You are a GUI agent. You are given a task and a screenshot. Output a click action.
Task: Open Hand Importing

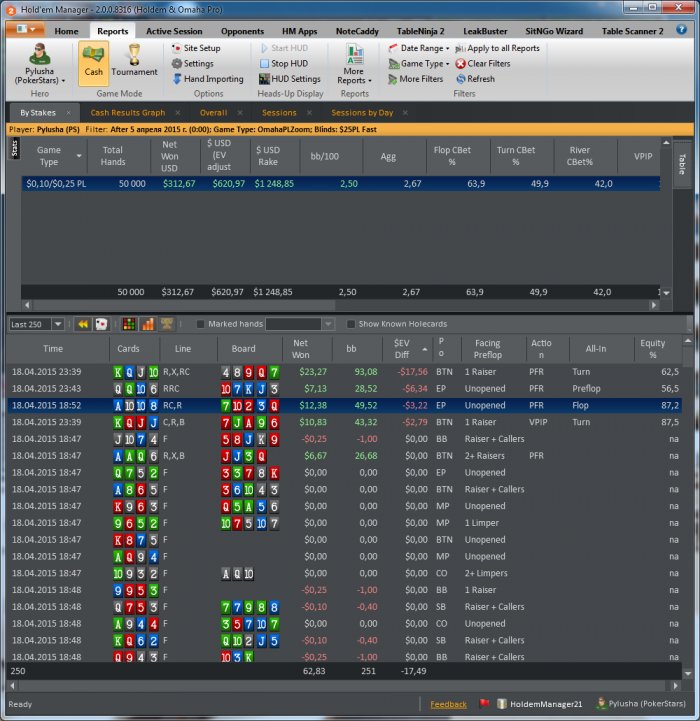pos(208,79)
